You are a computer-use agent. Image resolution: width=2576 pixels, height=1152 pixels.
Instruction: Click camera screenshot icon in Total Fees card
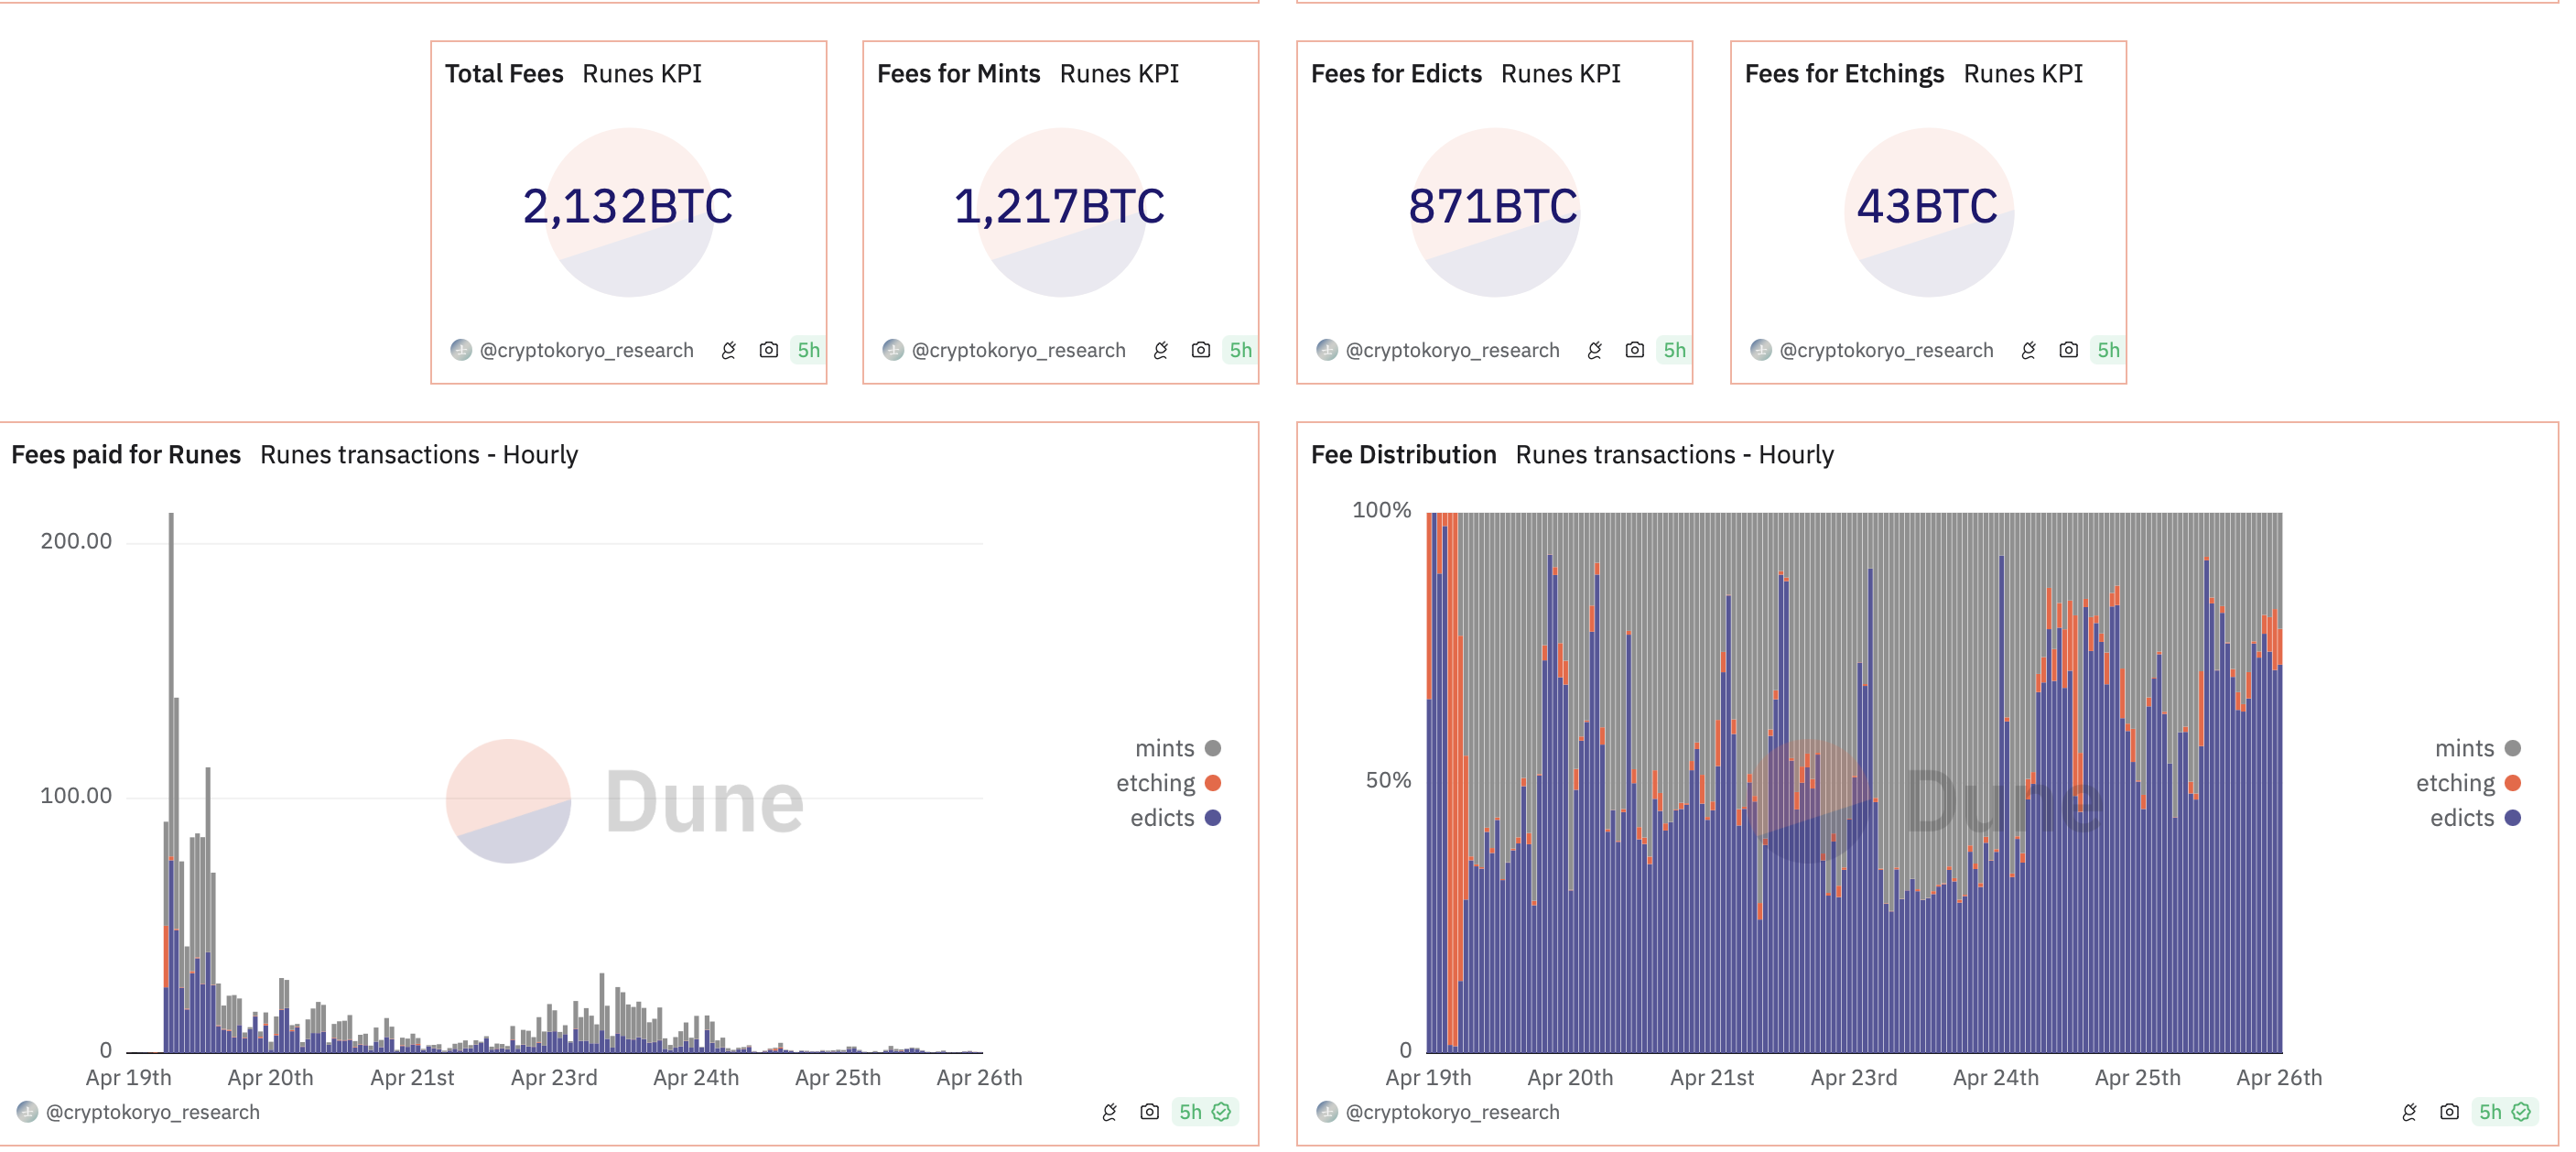[x=768, y=350]
